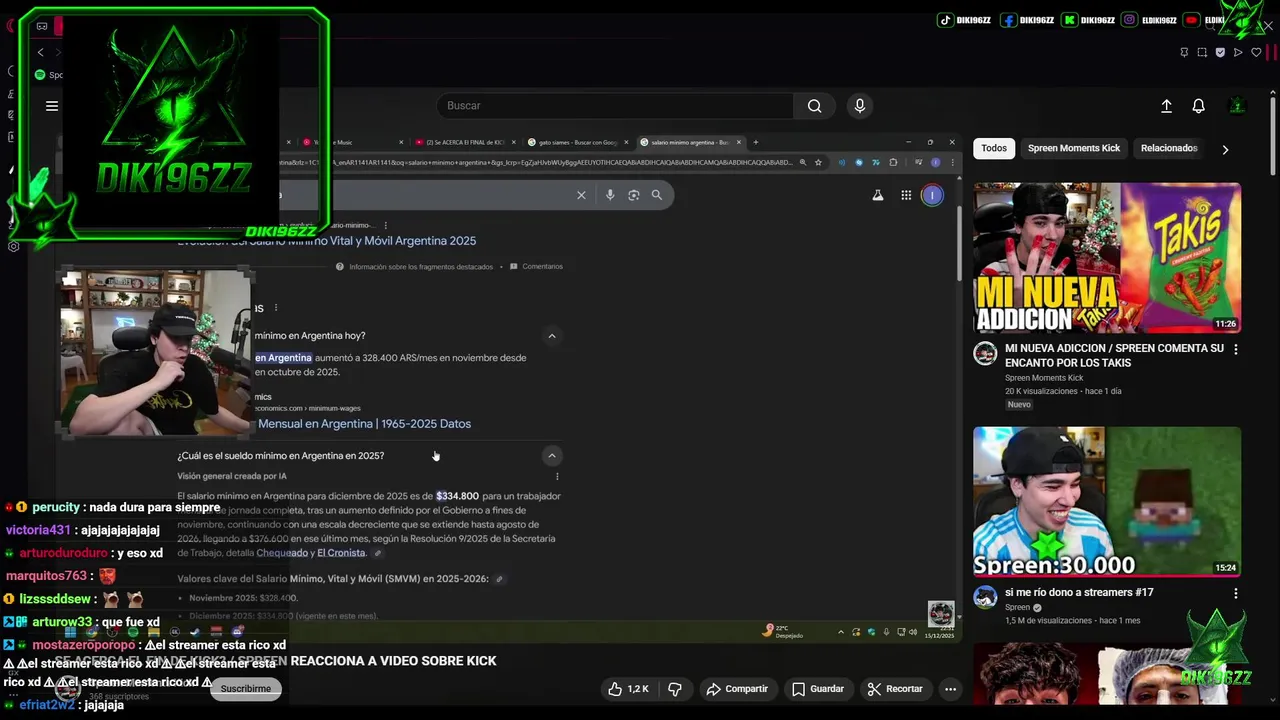The height and width of the screenshot is (720, 1280).
Task: Click Google voice search microphone in video
Action: [610, 195]
